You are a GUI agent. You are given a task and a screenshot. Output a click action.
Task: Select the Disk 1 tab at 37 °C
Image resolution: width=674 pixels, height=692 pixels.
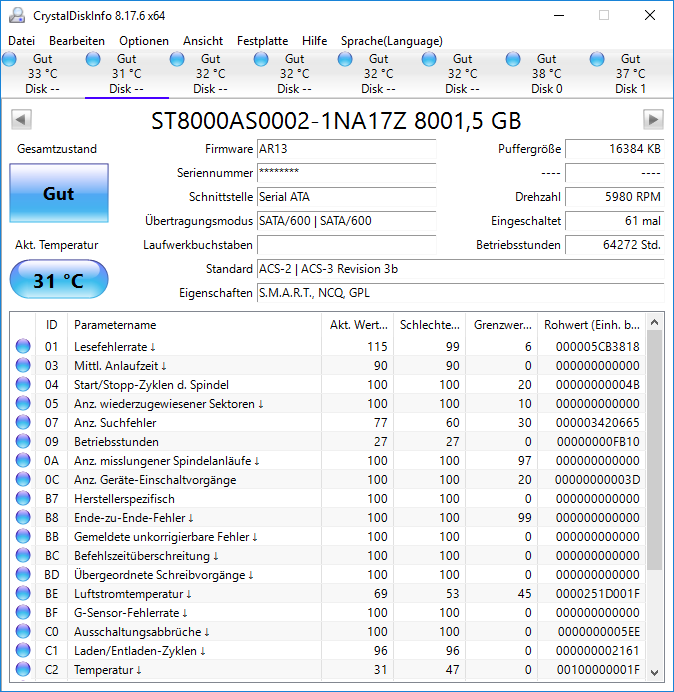pyautogui.click(x=630, y=74)
